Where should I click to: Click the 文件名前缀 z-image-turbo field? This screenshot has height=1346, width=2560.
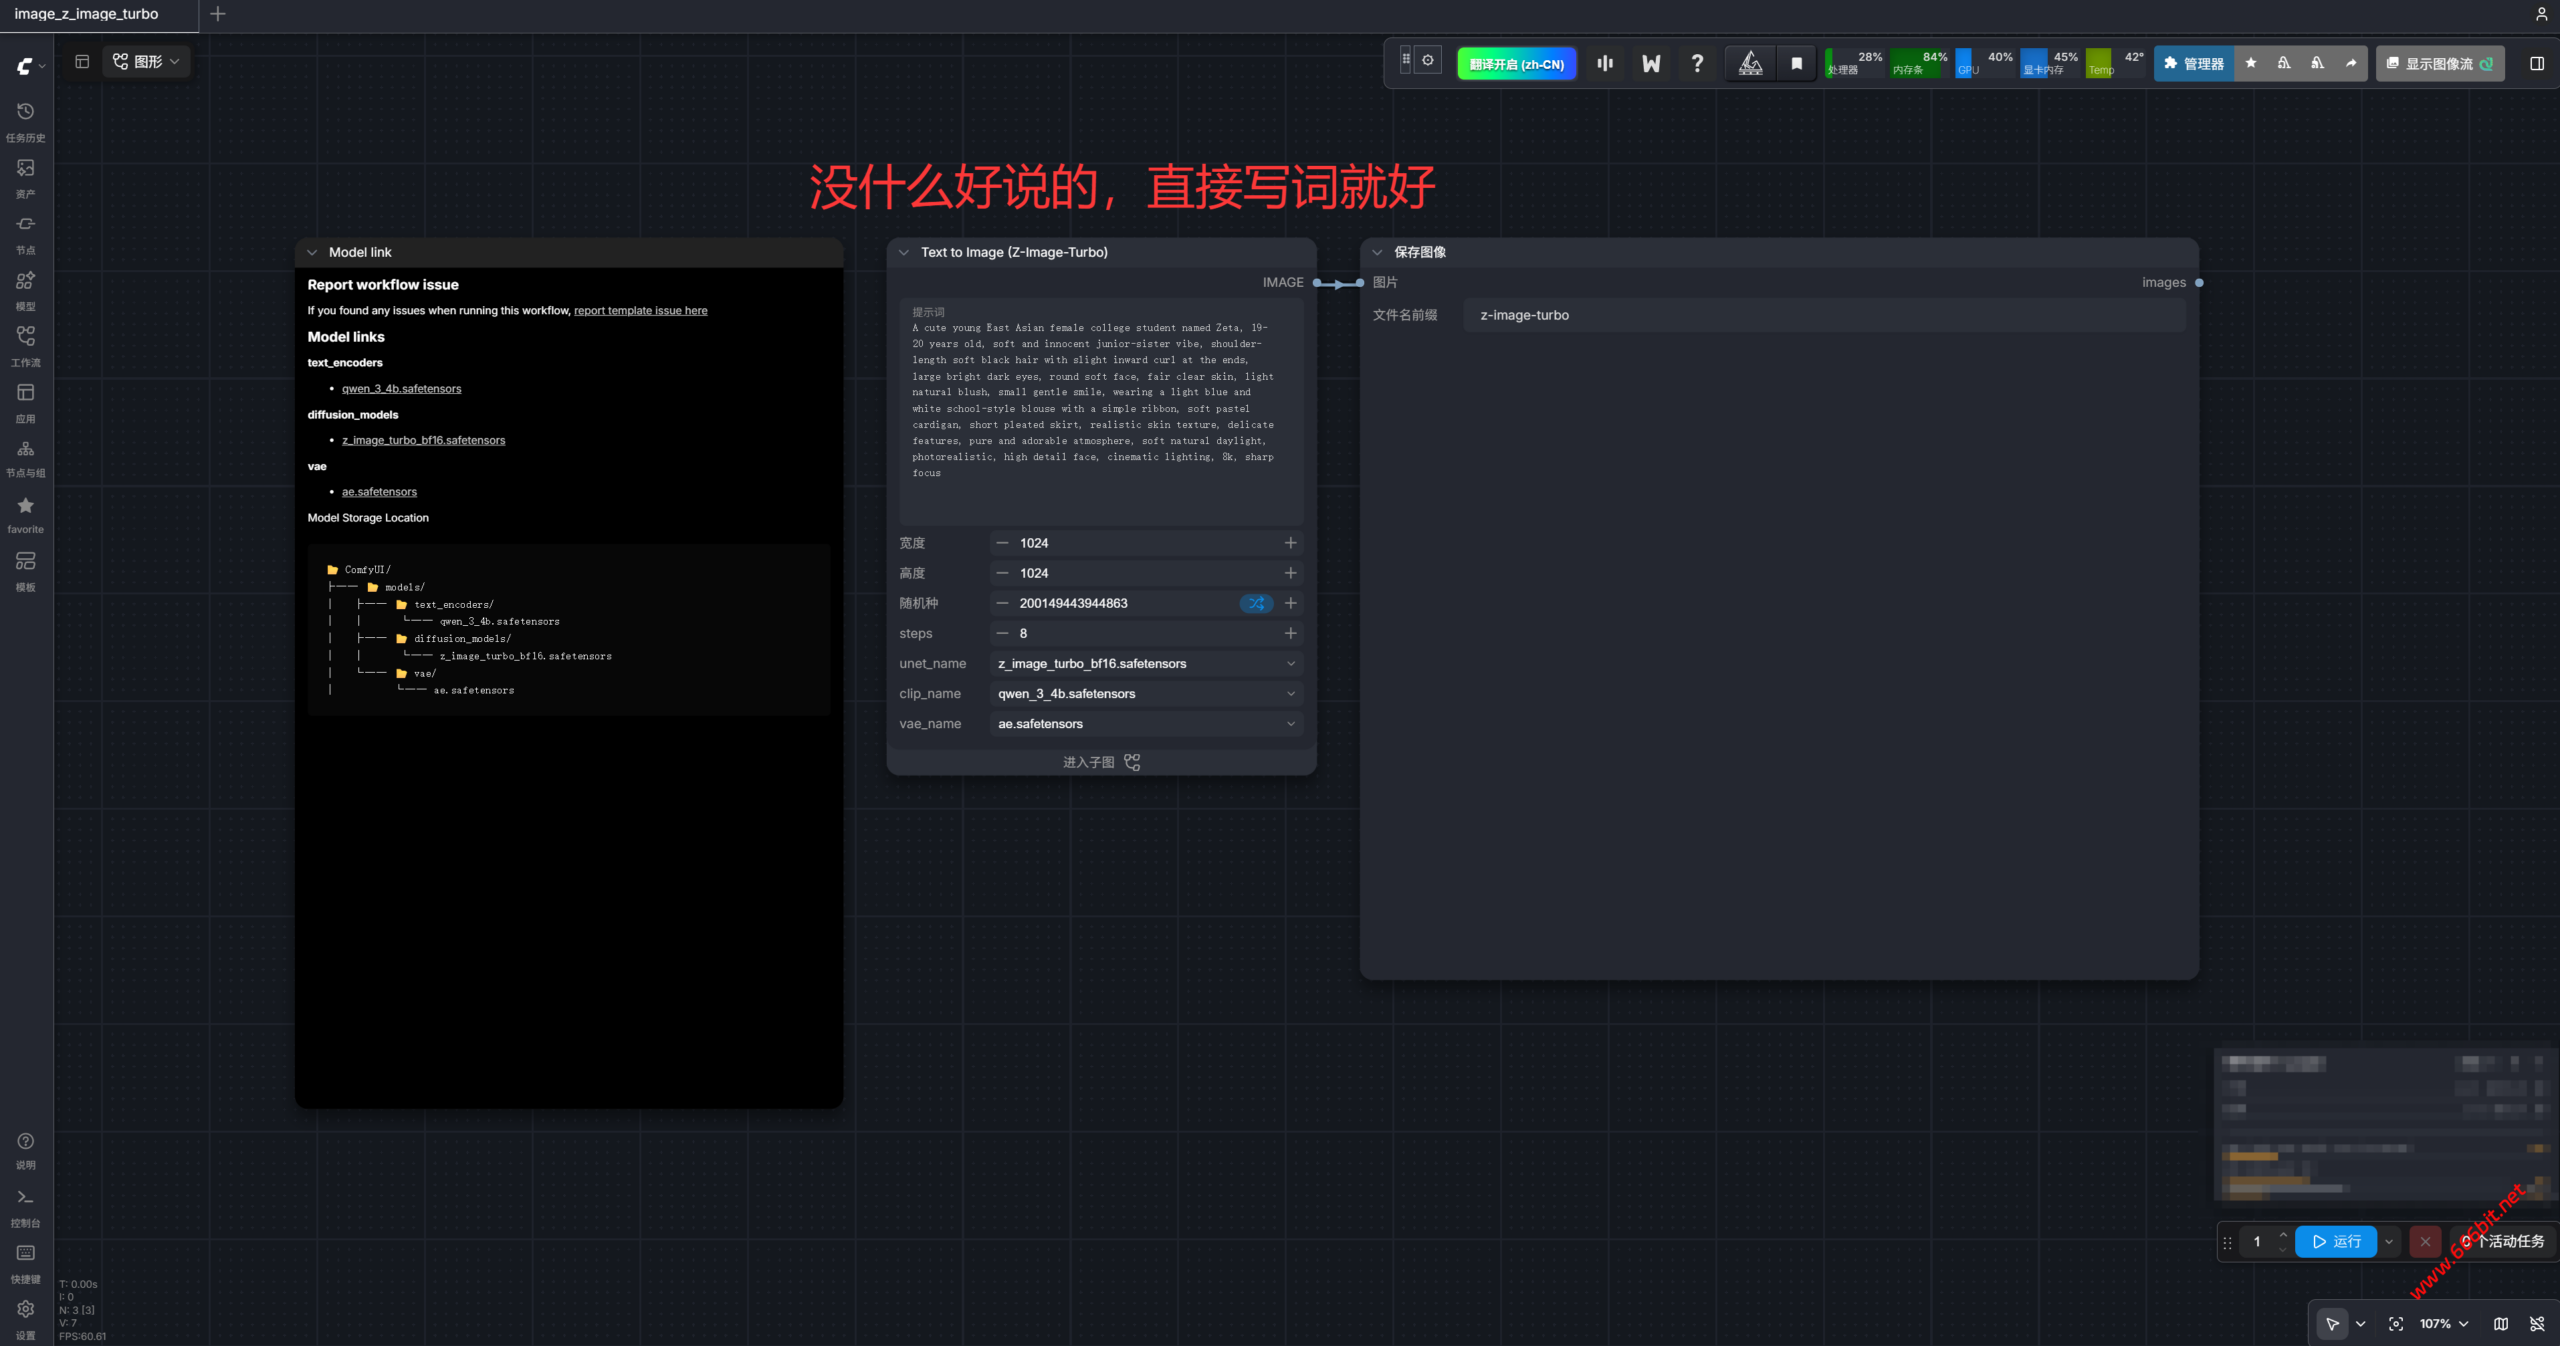(x=1824, y=315)
